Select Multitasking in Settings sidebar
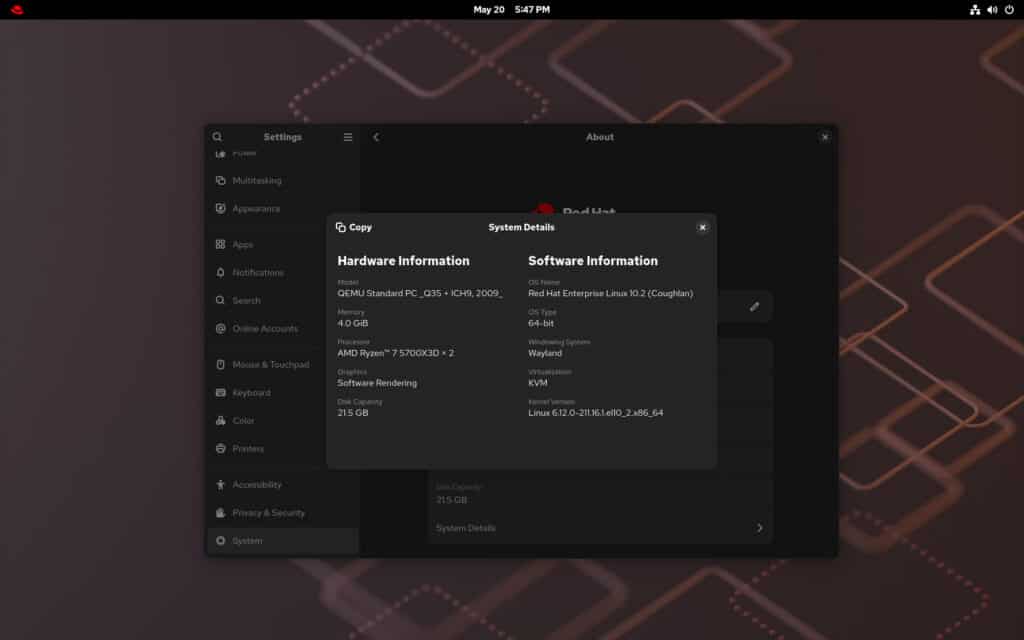This screenshot has height=640, width=1024. pyautogui.click(x=283, y=180)
